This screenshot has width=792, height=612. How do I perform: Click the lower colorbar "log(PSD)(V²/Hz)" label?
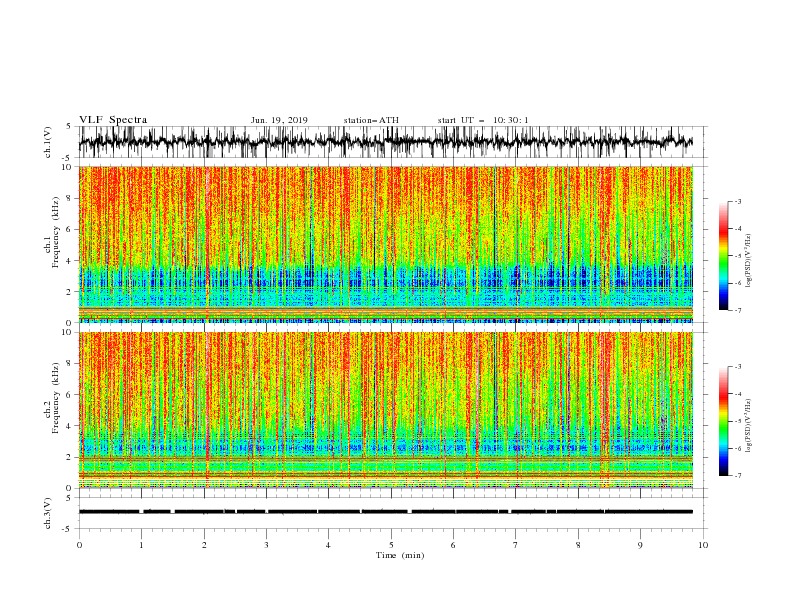[749, 426]
